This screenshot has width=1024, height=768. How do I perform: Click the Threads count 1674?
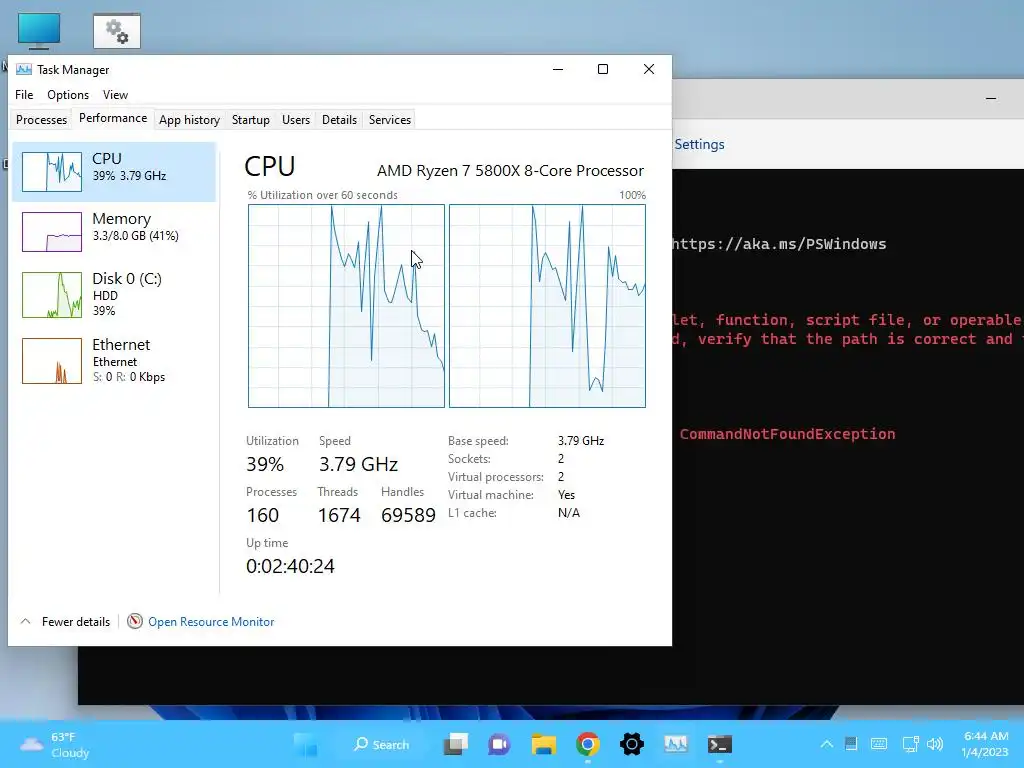(x=339, y=515)
